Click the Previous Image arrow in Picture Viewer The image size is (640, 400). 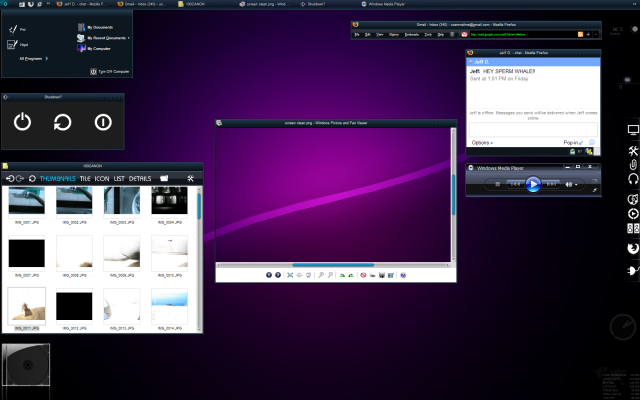[269, 275]
